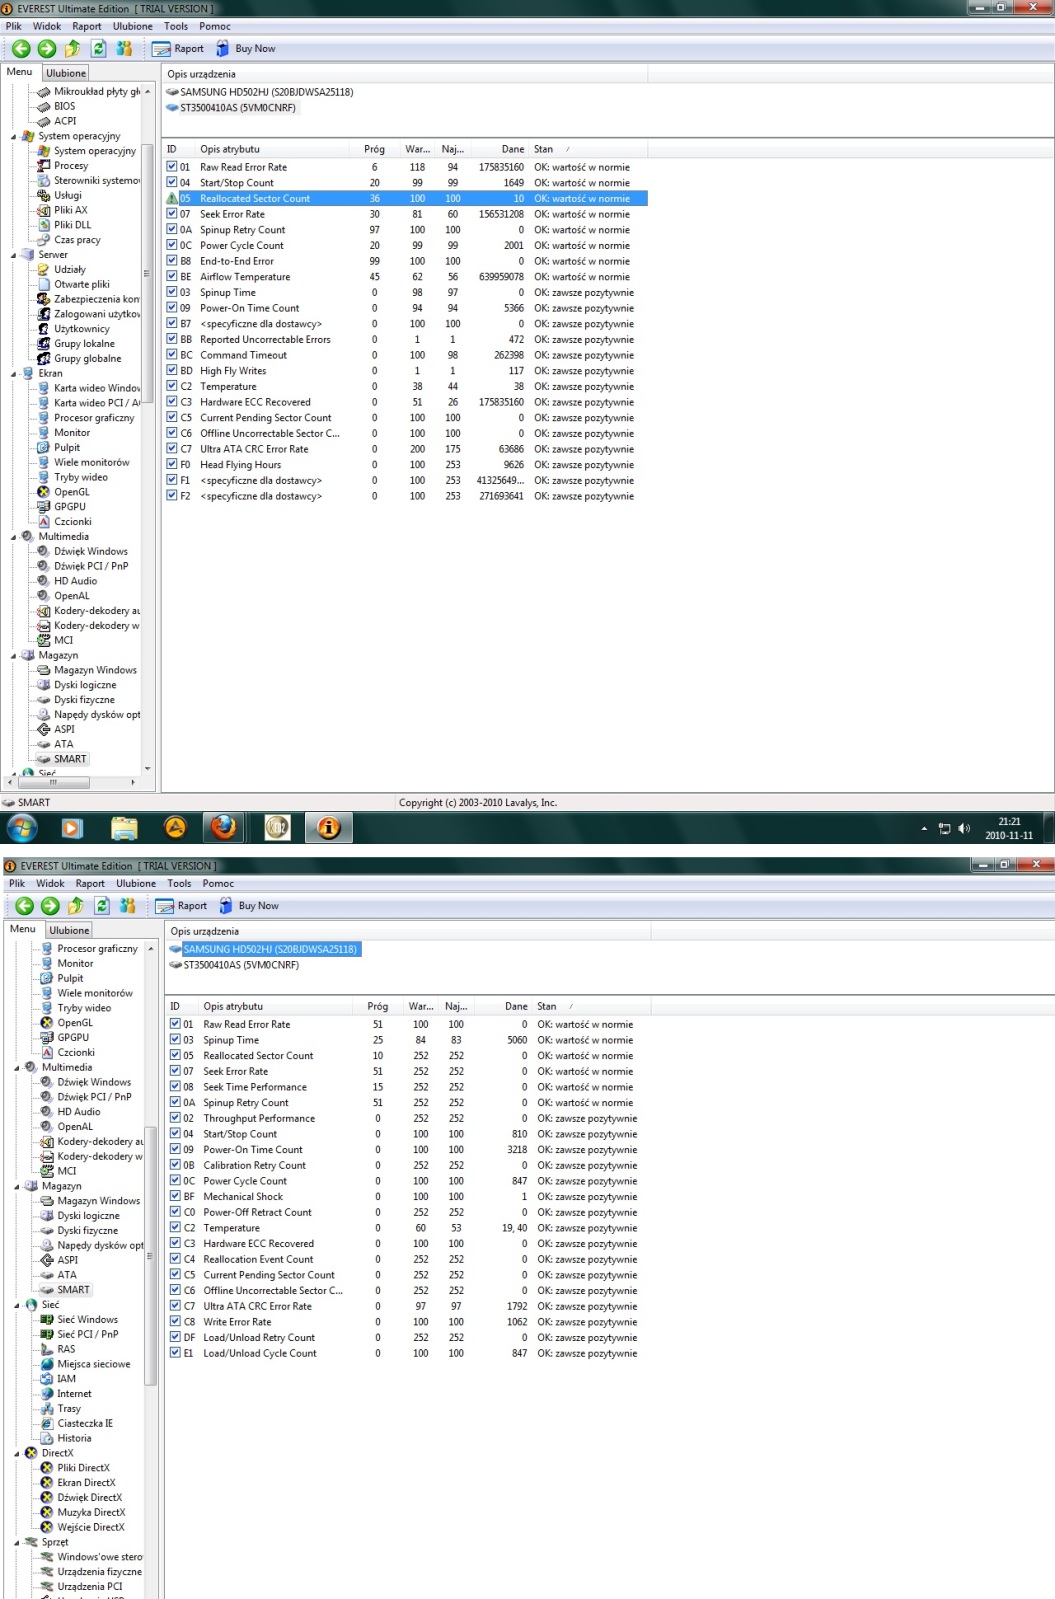Switch to Ulubione tab in lower window

(x=69, y=930)
